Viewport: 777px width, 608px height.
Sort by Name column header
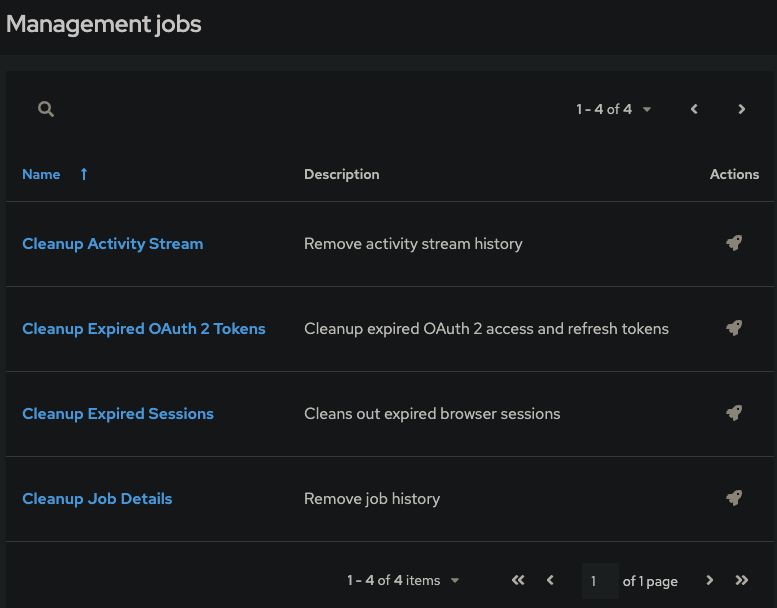41,174
